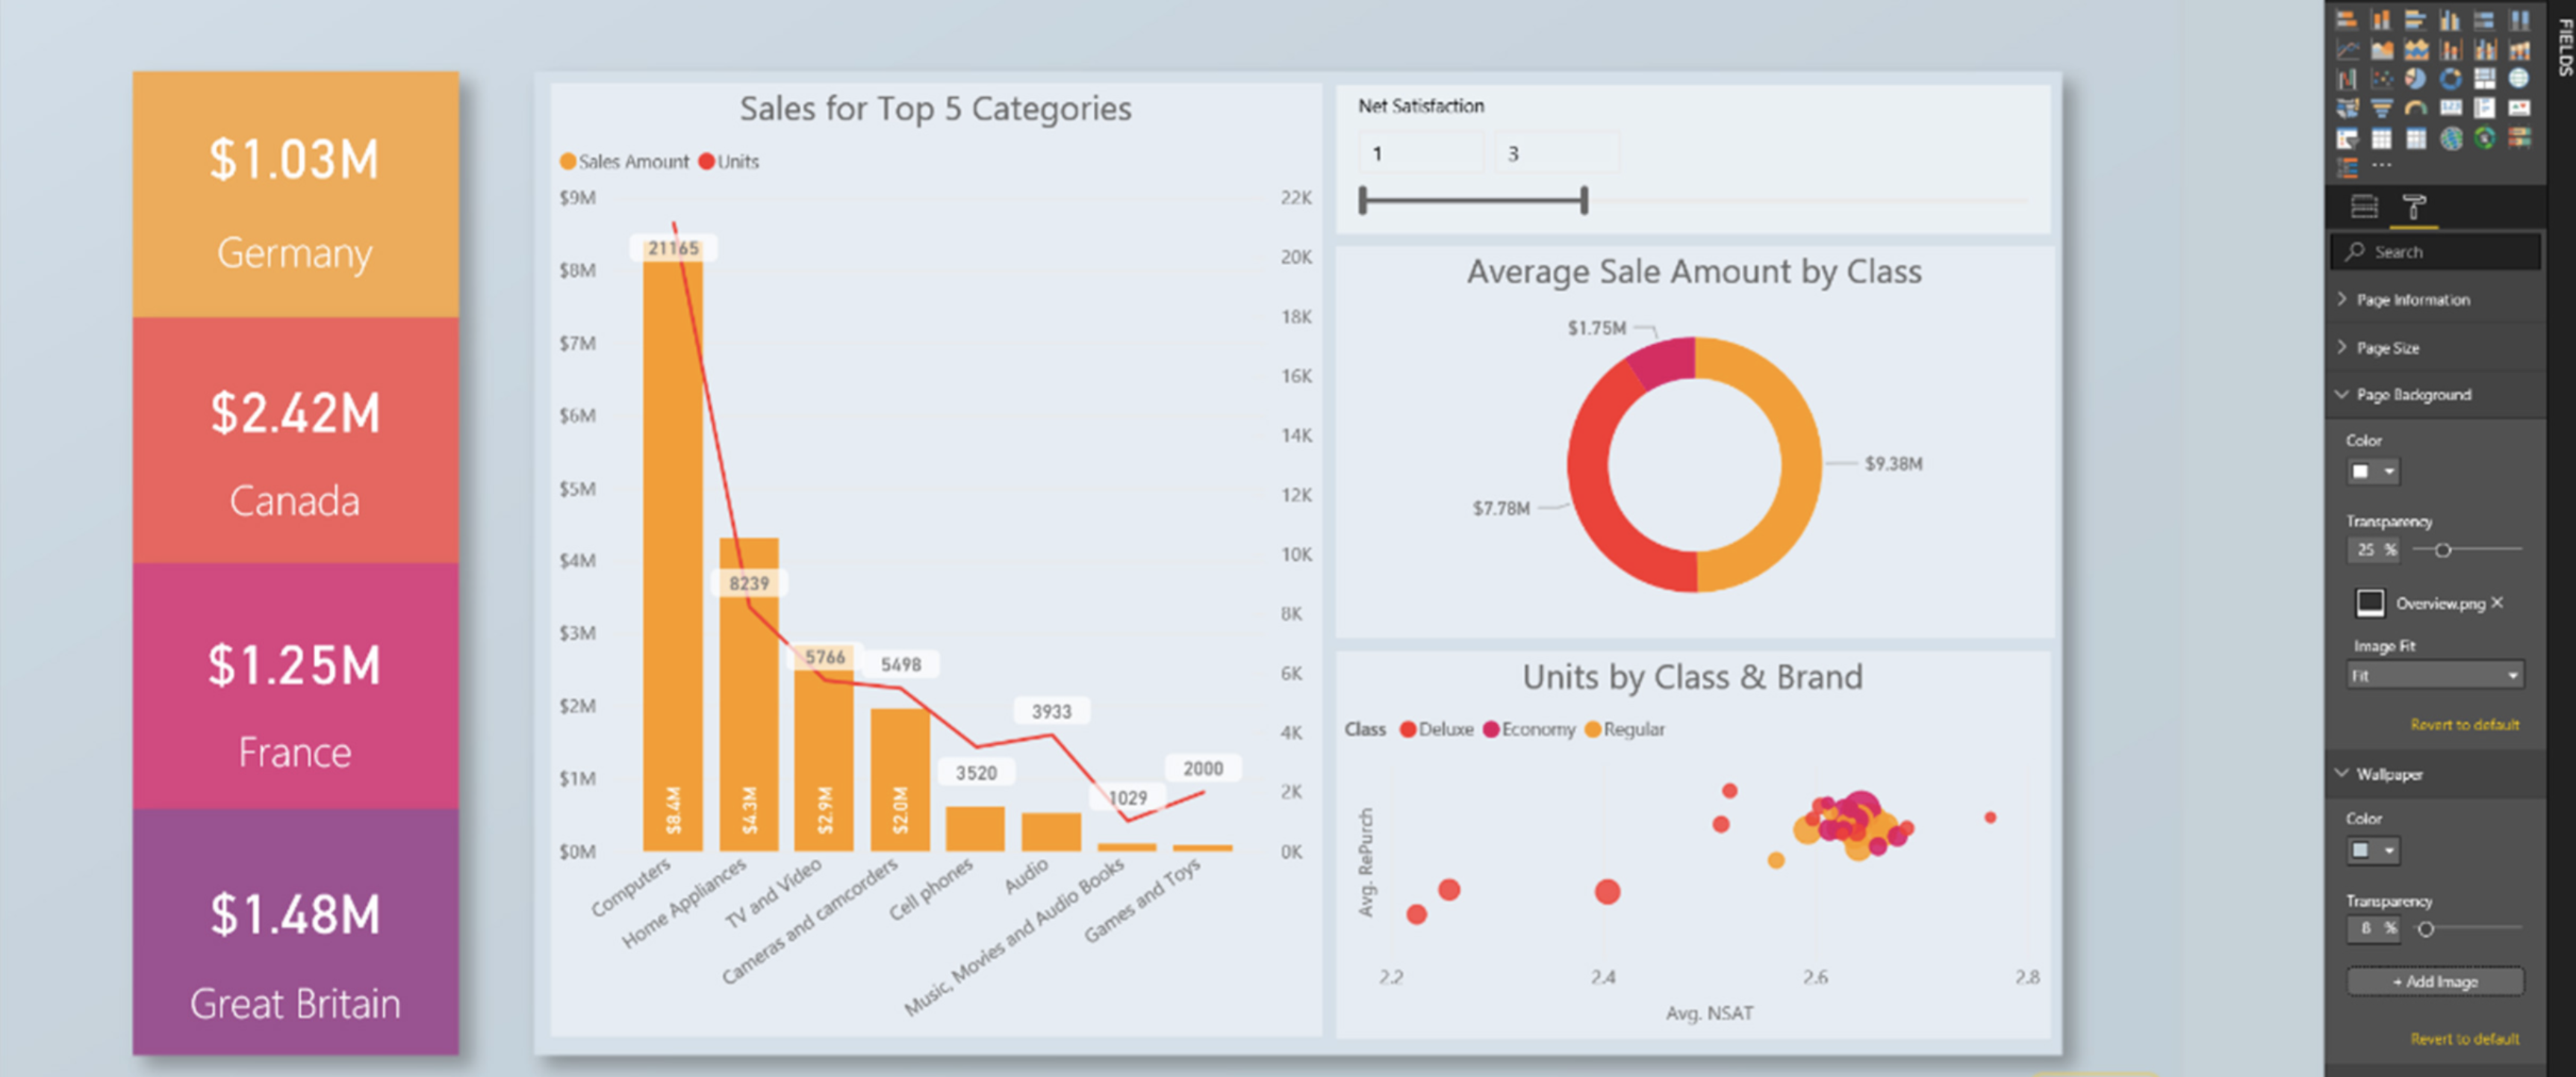Viewport: 2576px width, 1077px height.
Task: Choose the funnel chart visualization icon
Action: pyautogui.click(x=2381, y=108)
